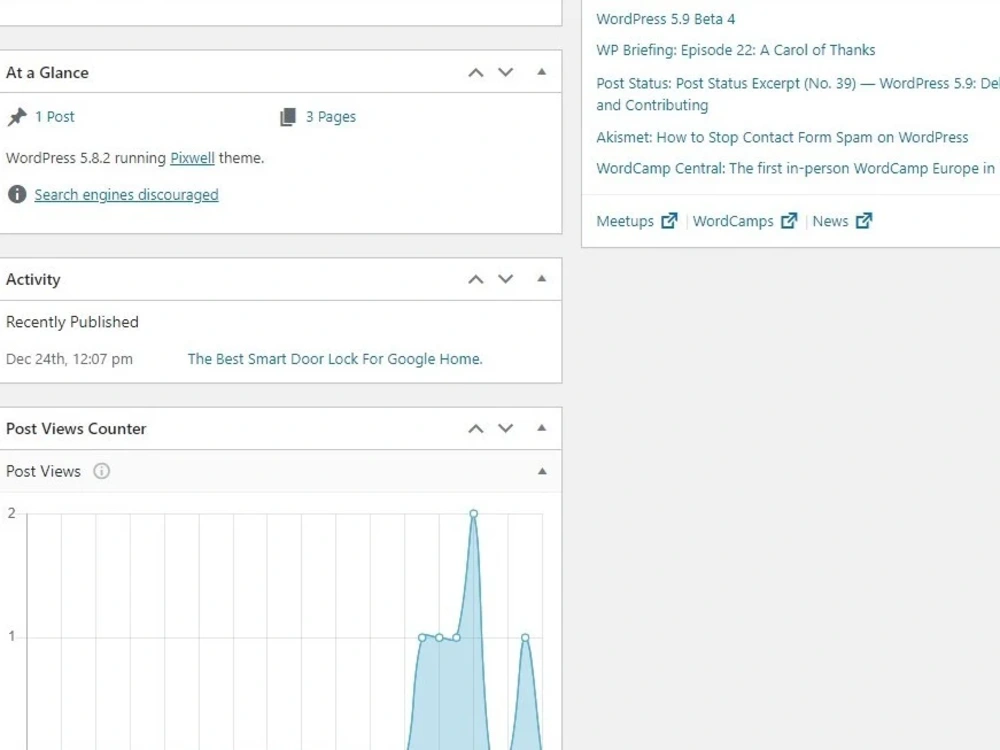Viewport: 1000px width, 750px height.
Task: Open the Pixwell theme link
Action: pyautogui.click(x=192, y=158)
